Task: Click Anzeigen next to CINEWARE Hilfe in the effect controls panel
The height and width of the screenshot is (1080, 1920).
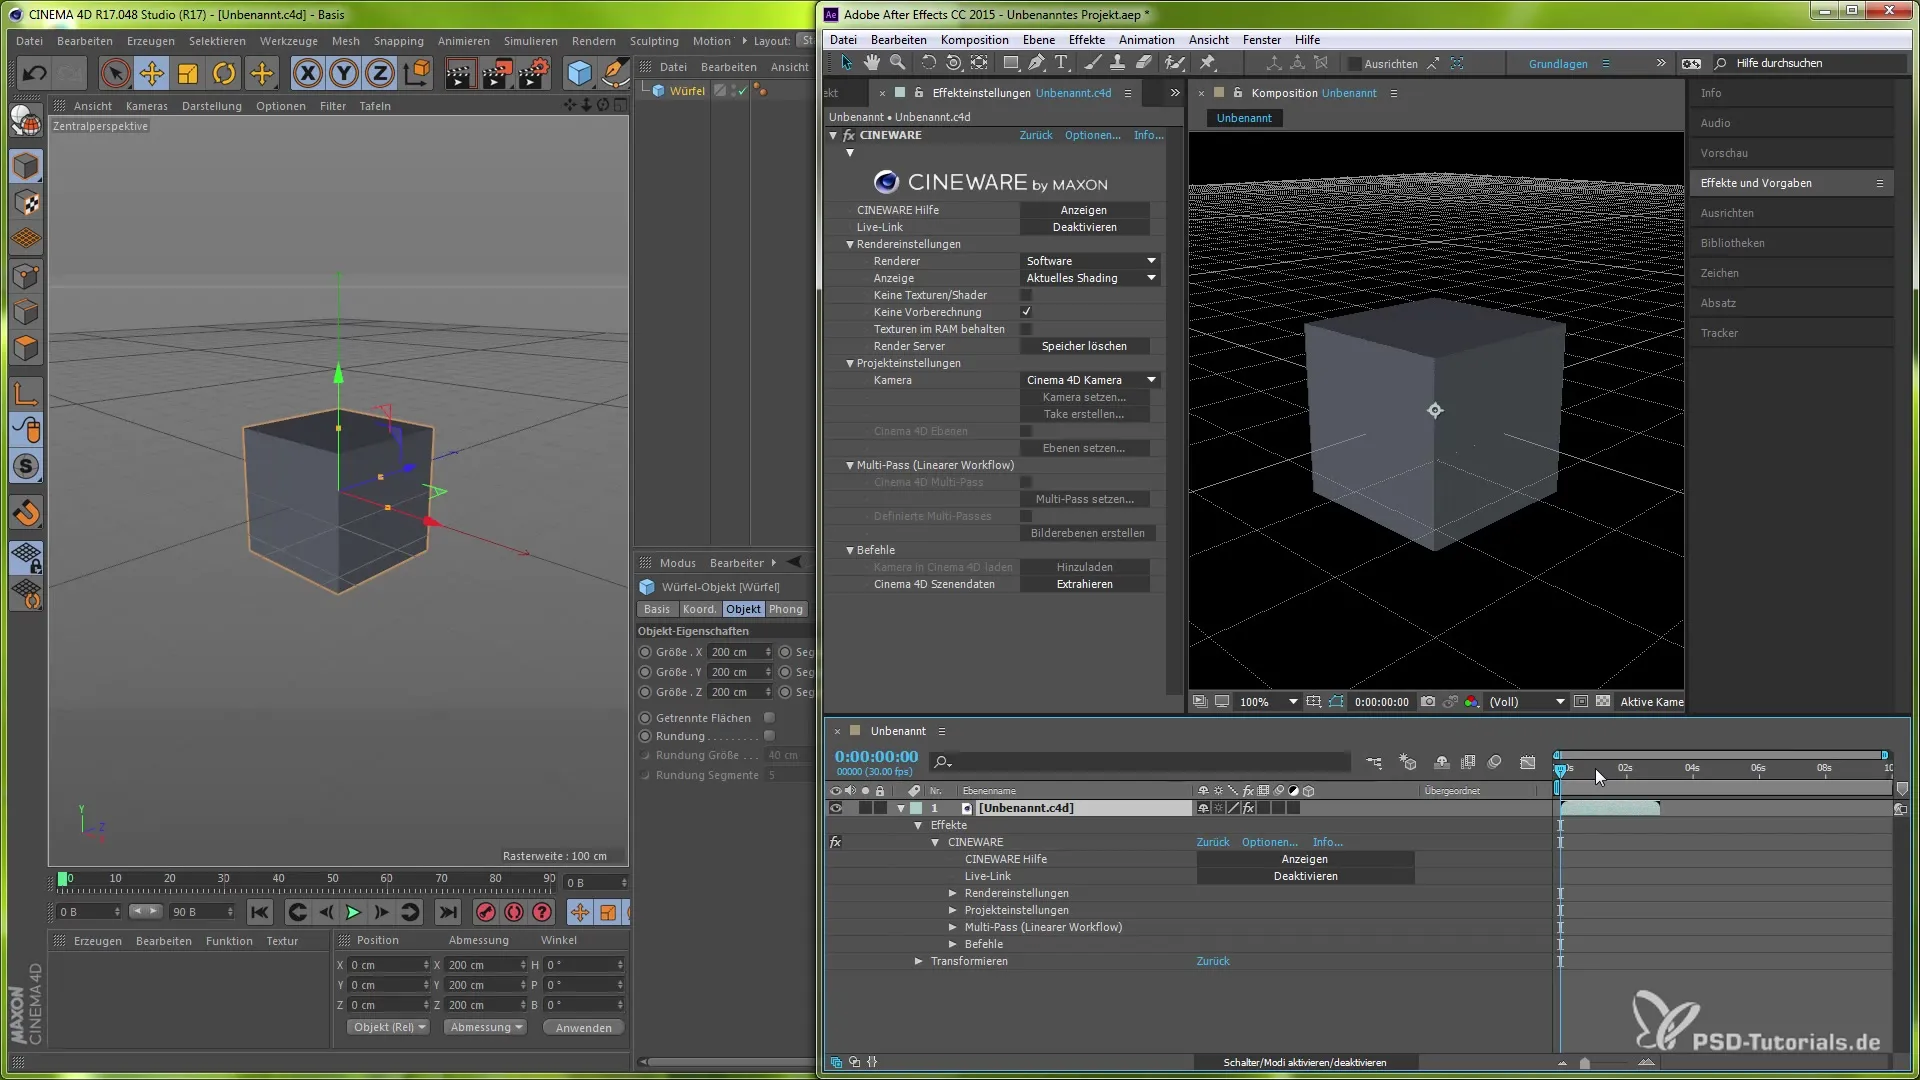Action: [1084, 210]
